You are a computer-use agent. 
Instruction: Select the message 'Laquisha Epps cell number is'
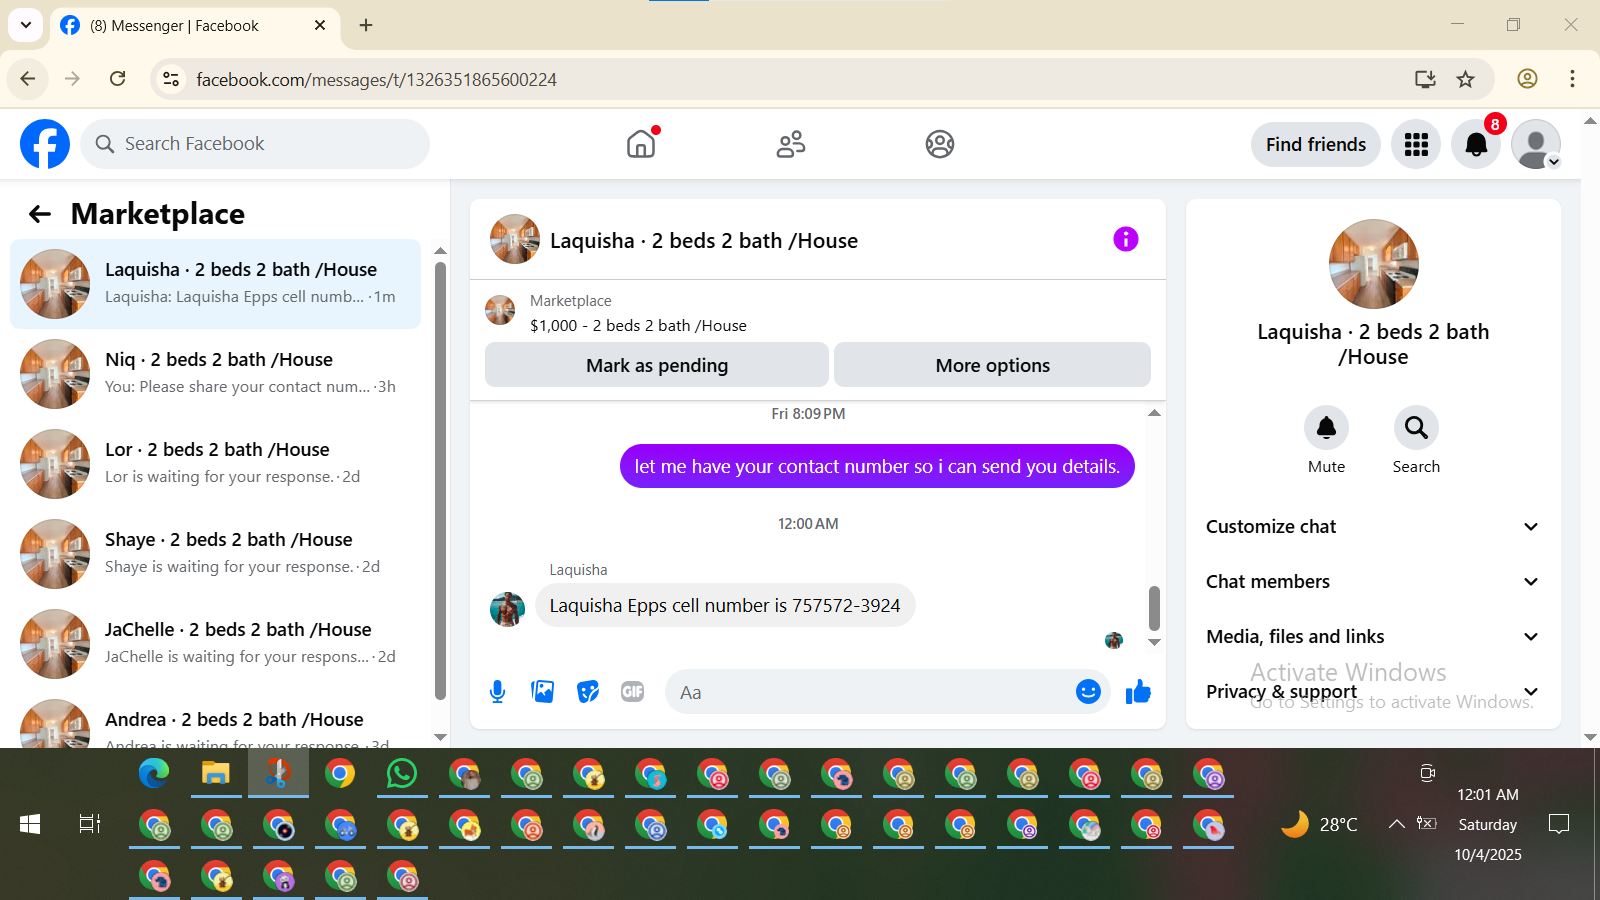pos(725,605)
